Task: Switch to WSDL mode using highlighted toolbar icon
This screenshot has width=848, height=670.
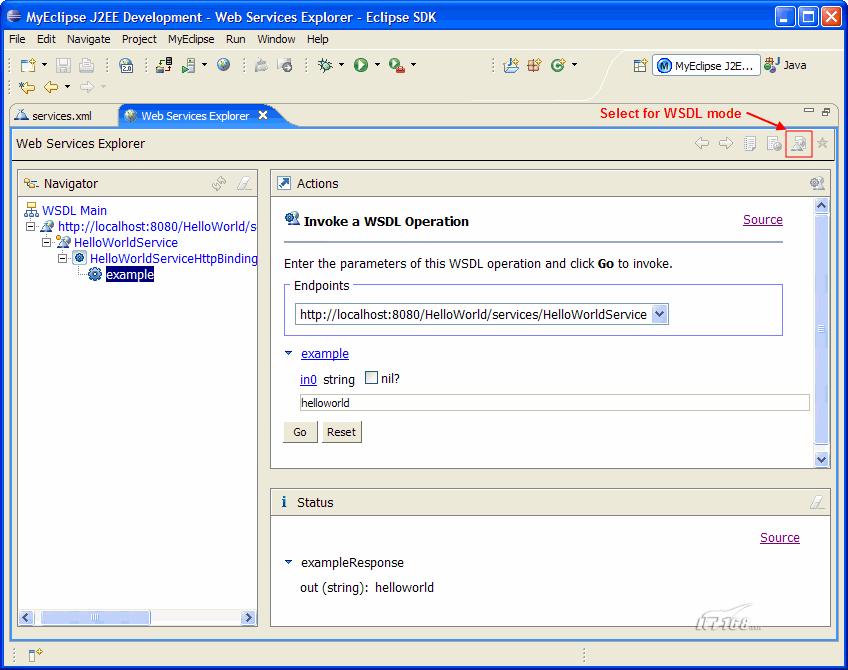Action: point(798,143)
